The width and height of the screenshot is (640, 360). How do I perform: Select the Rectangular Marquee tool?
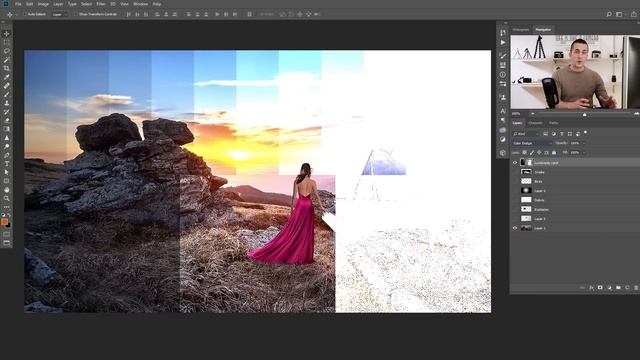pyautogui.click(x=7, y=42)
